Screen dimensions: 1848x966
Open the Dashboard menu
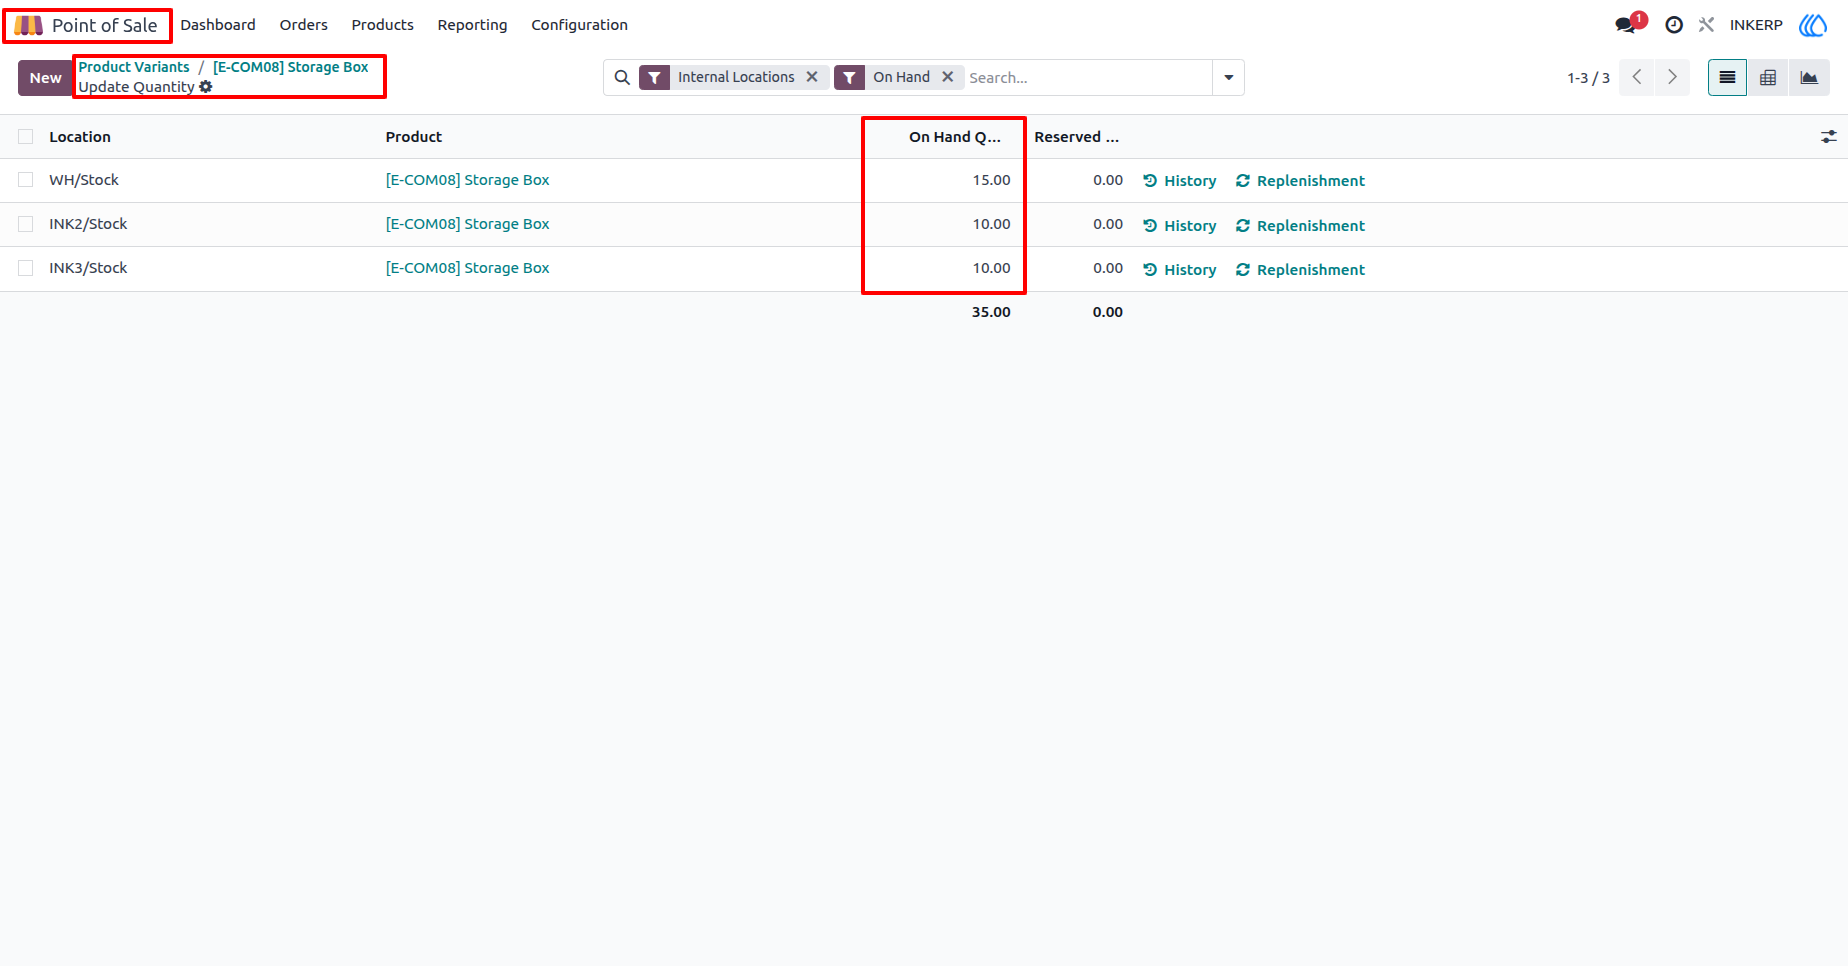point(218,25)
